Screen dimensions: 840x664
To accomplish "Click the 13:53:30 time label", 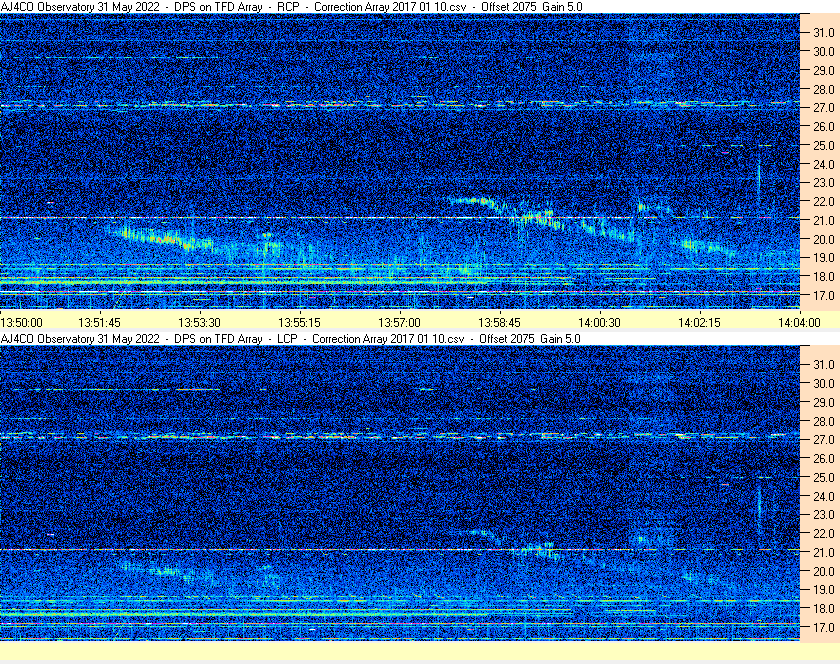I will coord(199,323).
